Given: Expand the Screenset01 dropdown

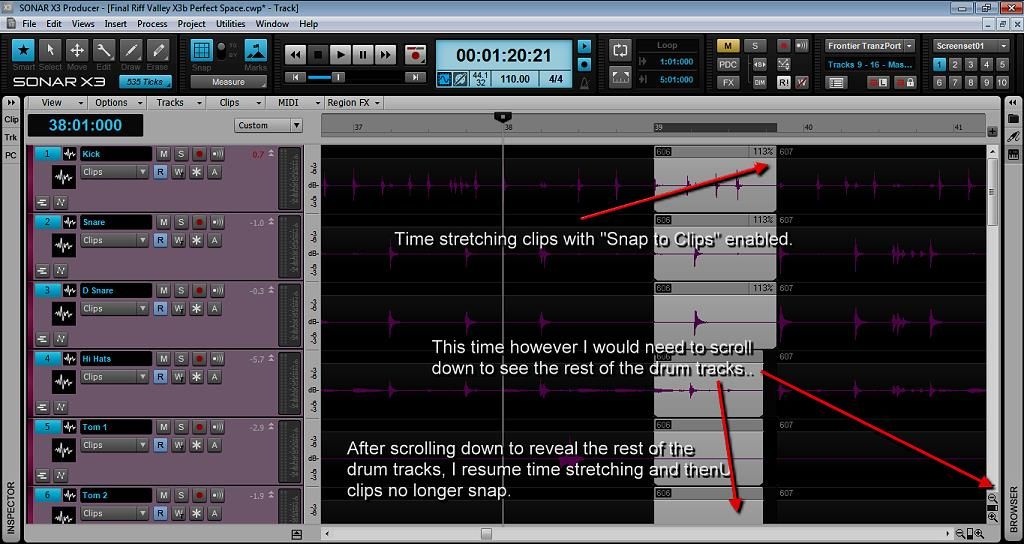Looking at the screenshot, I should coord(971,46).
